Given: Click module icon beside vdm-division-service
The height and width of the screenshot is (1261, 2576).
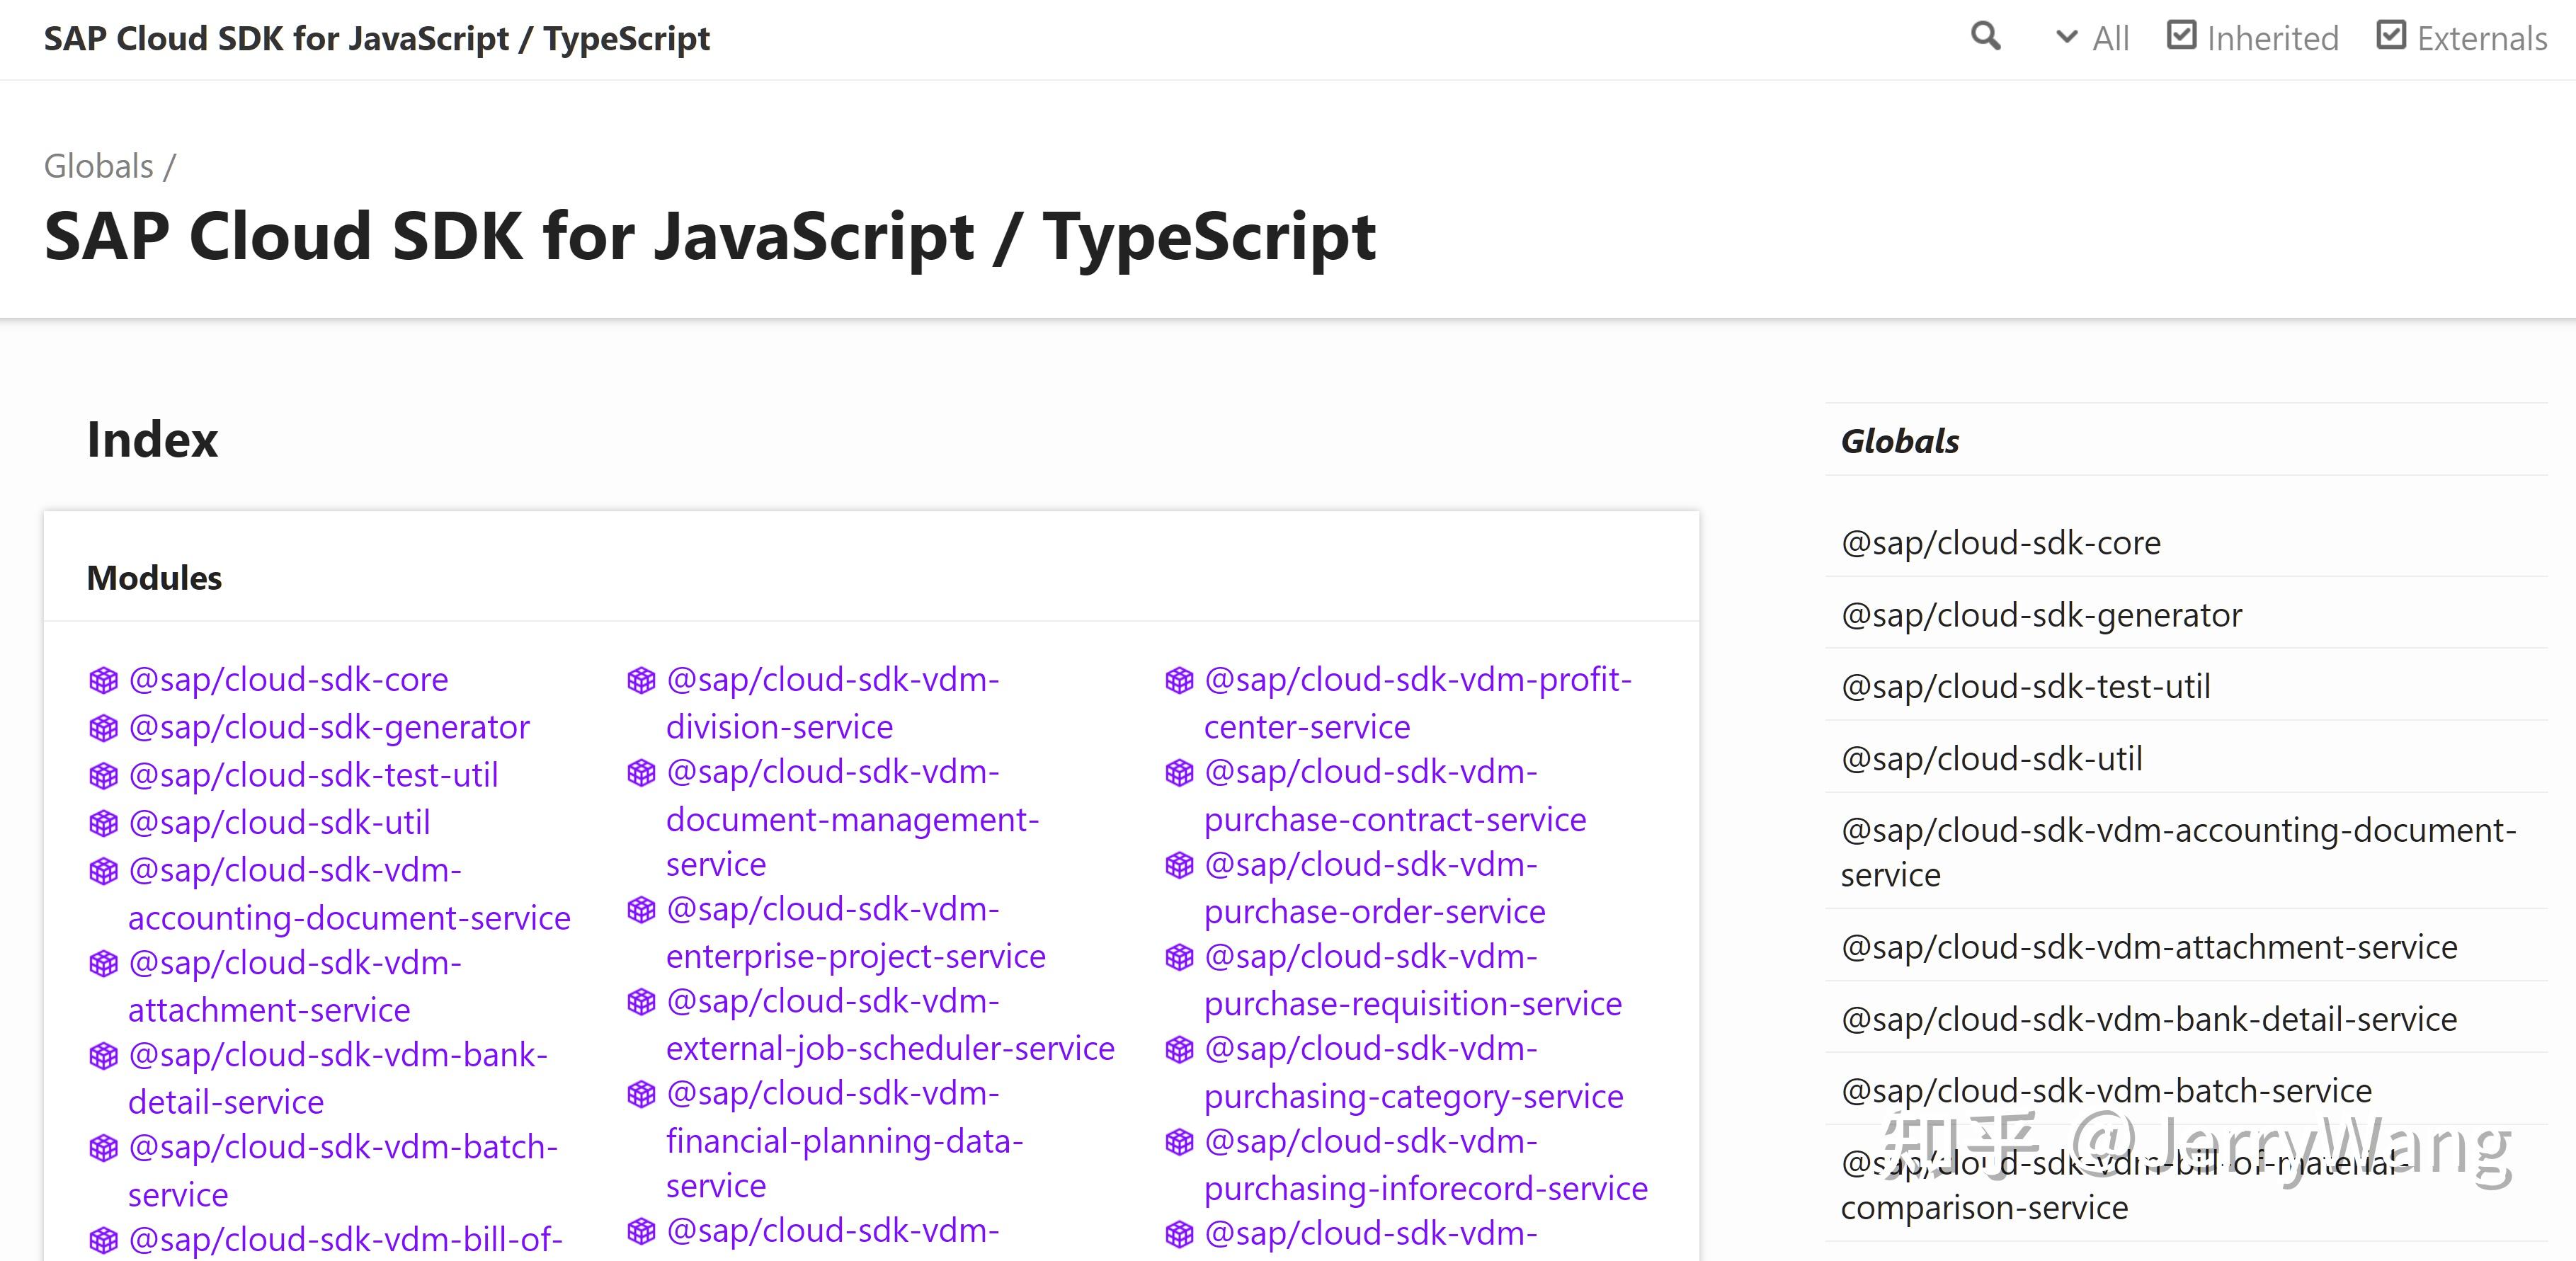Looking at the screenshot, I should pyautogui.click(x=641, y=681).
